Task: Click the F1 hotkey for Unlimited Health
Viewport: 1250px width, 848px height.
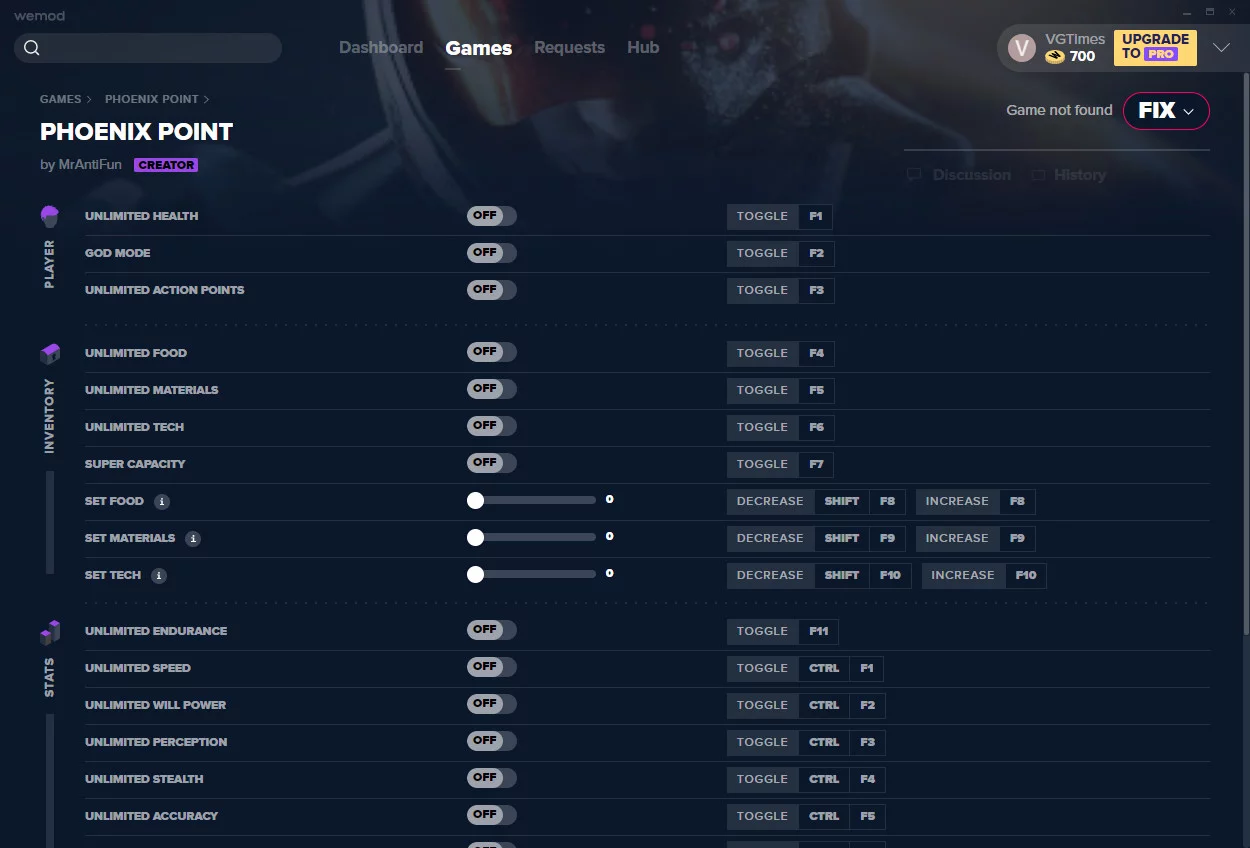Action: pyautogui.click(x=816, y=216)
